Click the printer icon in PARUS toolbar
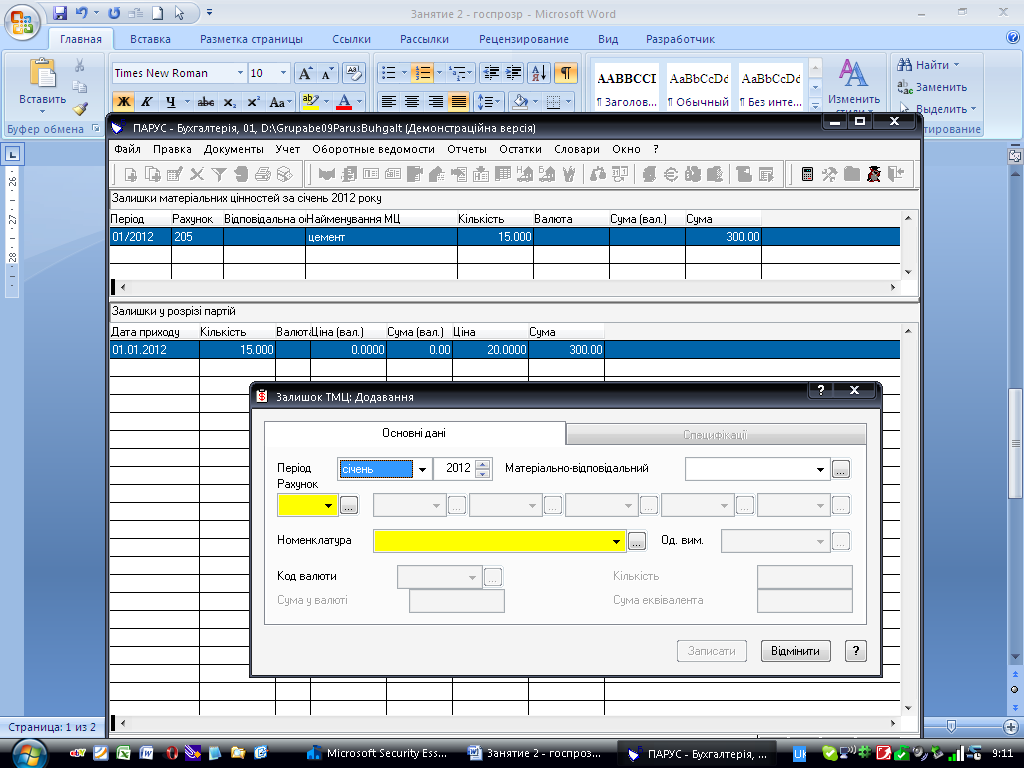Viewport: 1024px width, 768px height. pos(263,174)
